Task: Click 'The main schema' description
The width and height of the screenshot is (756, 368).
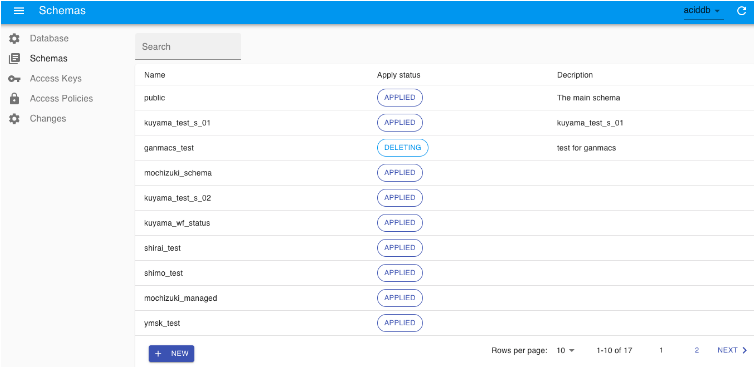Action: 588,98
